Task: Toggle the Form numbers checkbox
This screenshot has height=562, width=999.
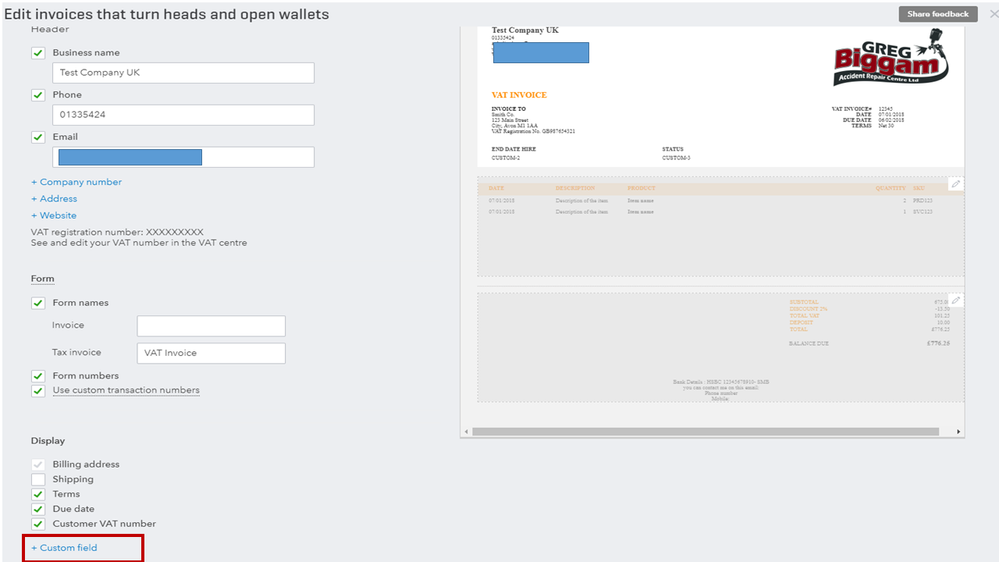Action: (x=38, y=376)
